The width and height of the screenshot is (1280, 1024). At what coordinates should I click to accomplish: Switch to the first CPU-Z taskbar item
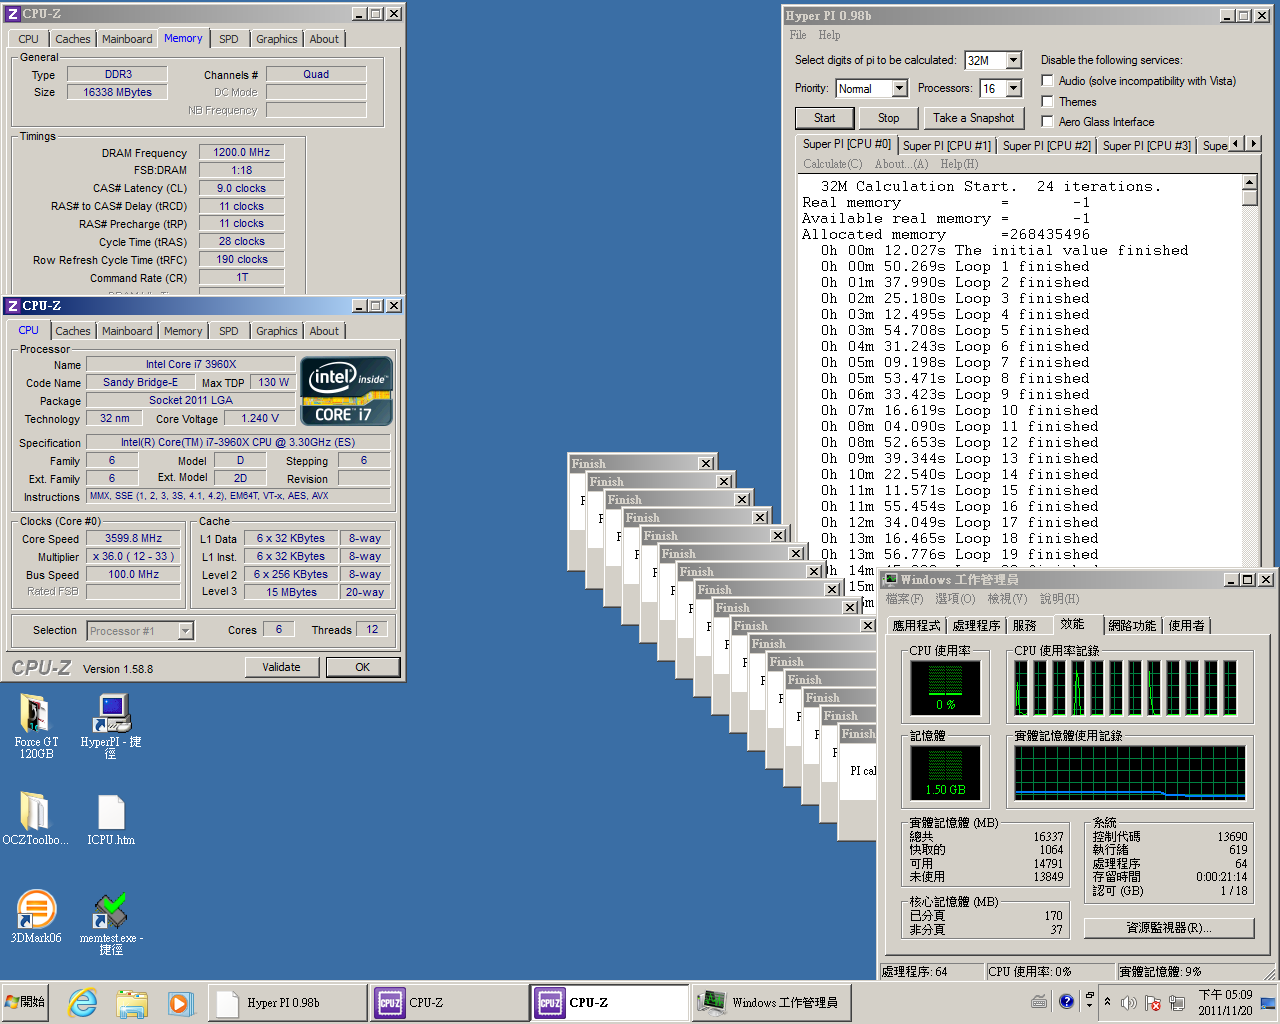[x=449, y=1002]
